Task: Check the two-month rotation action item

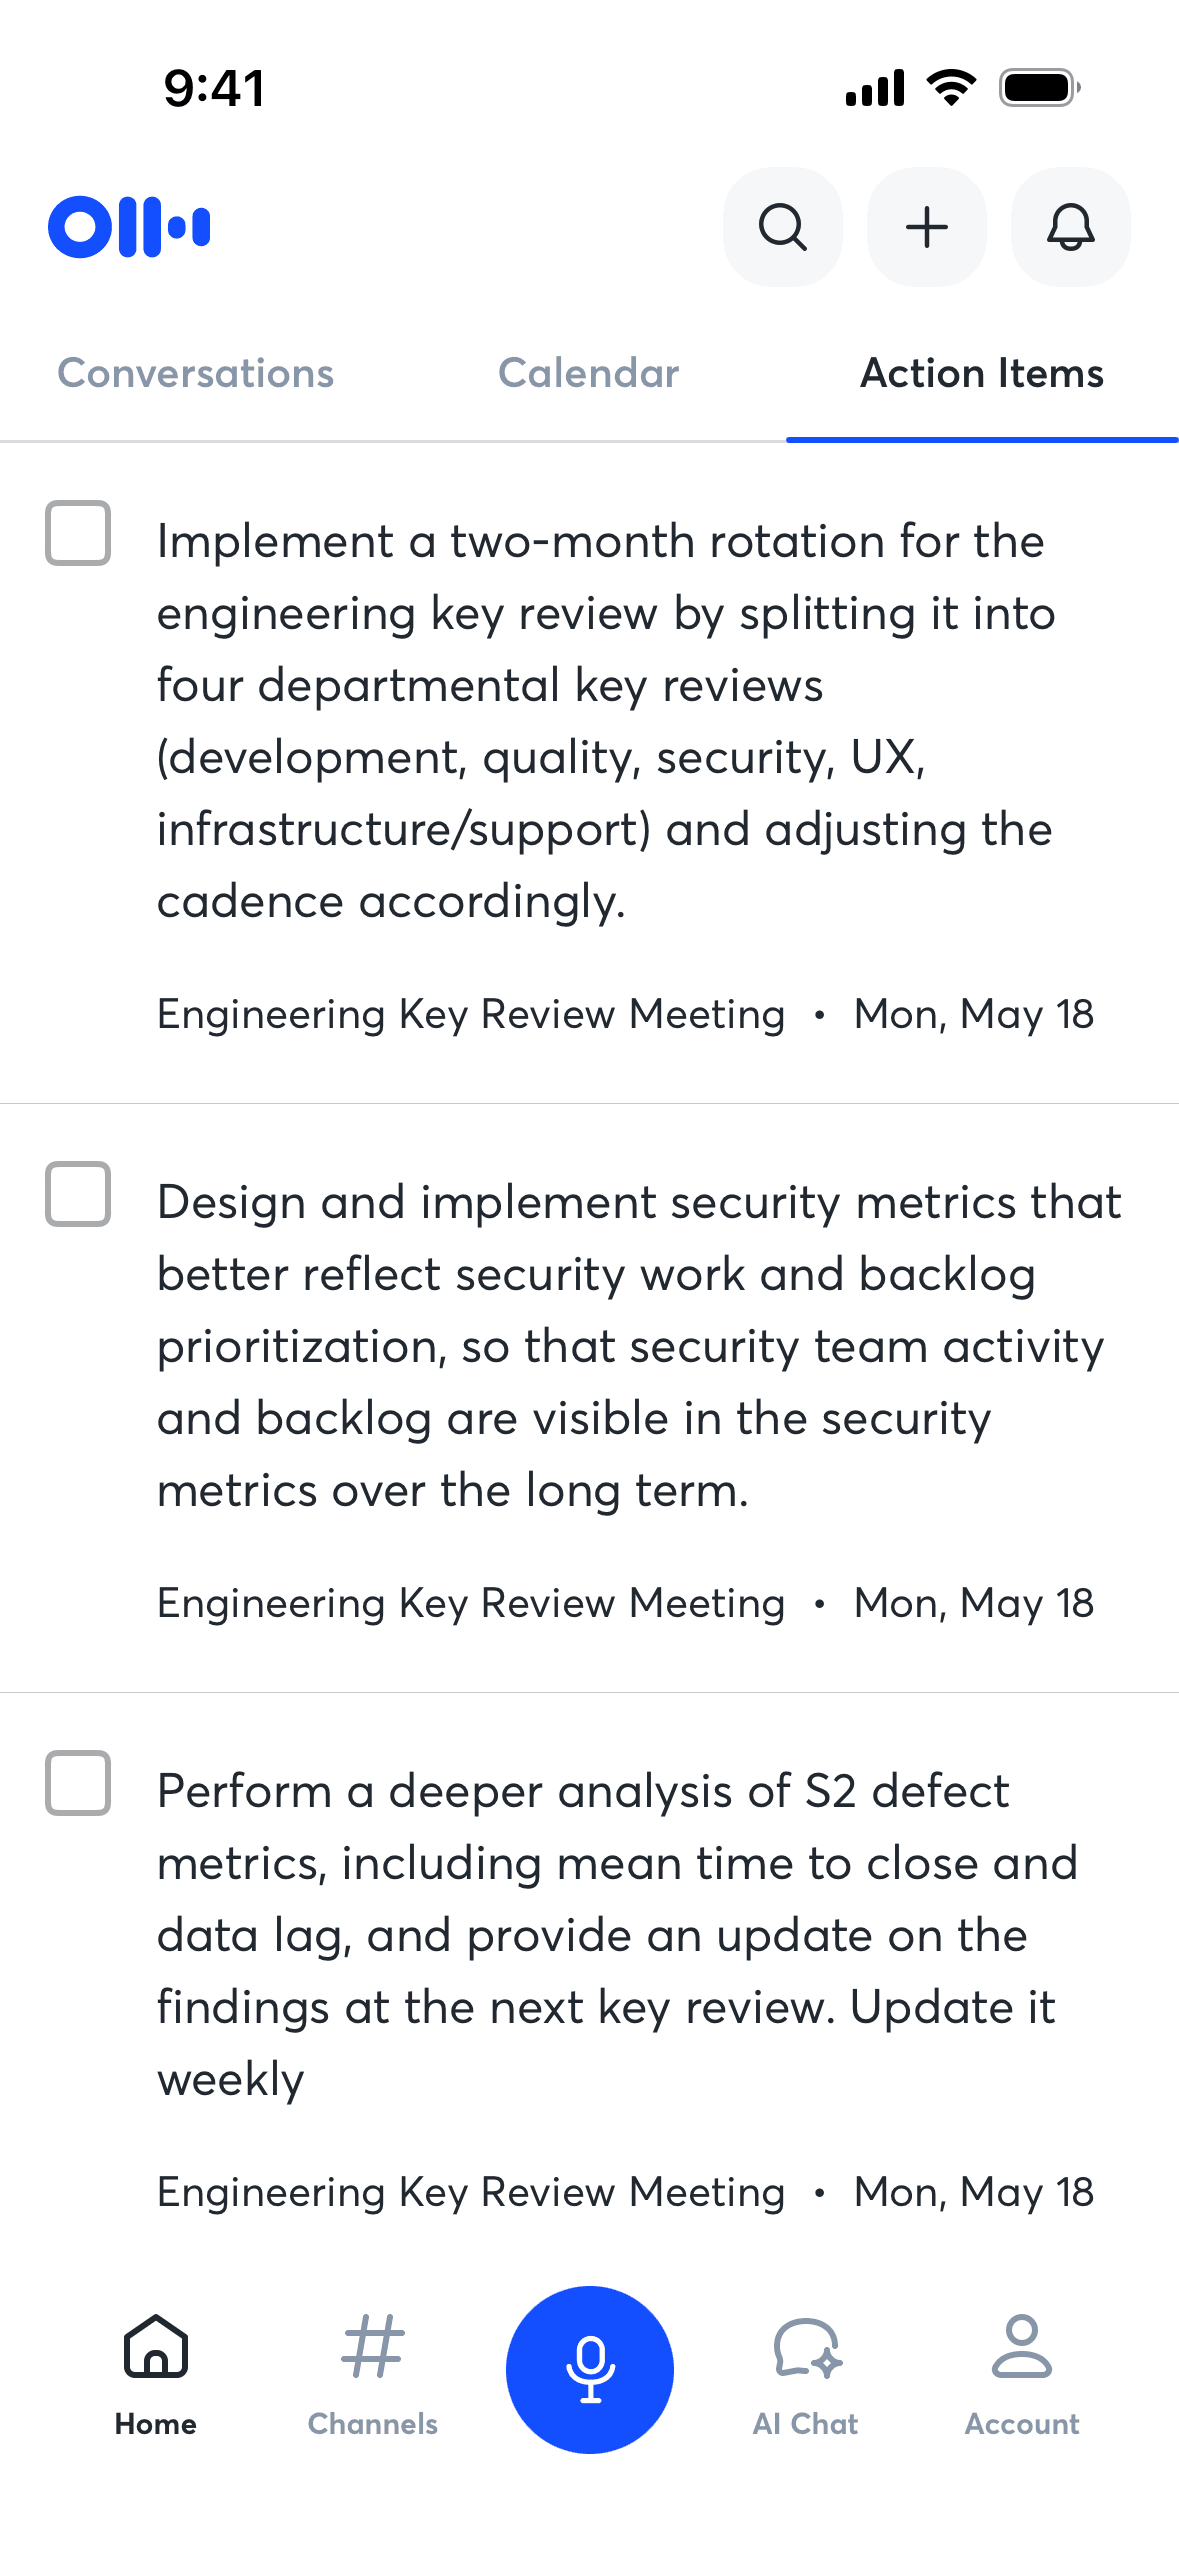Action: click(78, 533)
